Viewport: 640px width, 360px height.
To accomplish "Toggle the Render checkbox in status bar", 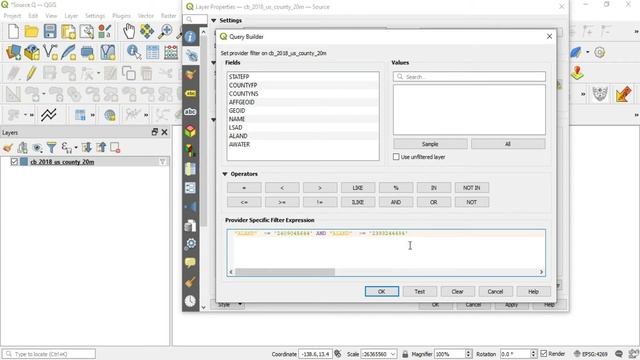I will pos(544,353).
